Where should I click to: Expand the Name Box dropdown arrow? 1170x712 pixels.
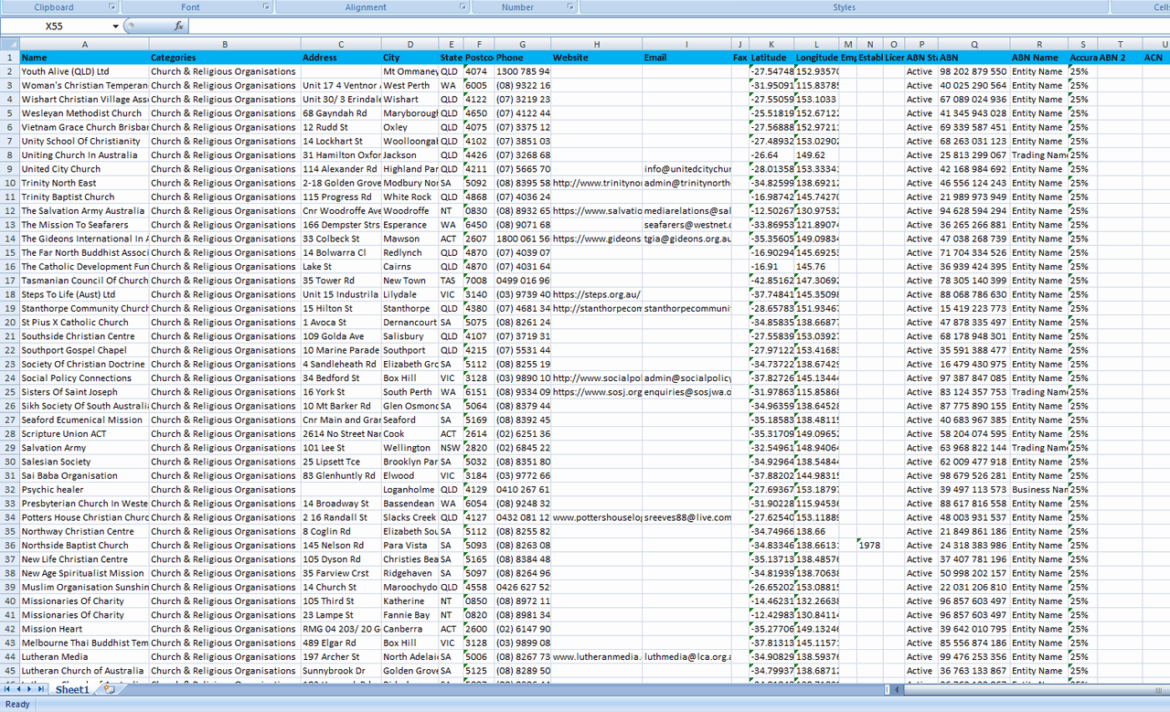(x=115, y=26)
